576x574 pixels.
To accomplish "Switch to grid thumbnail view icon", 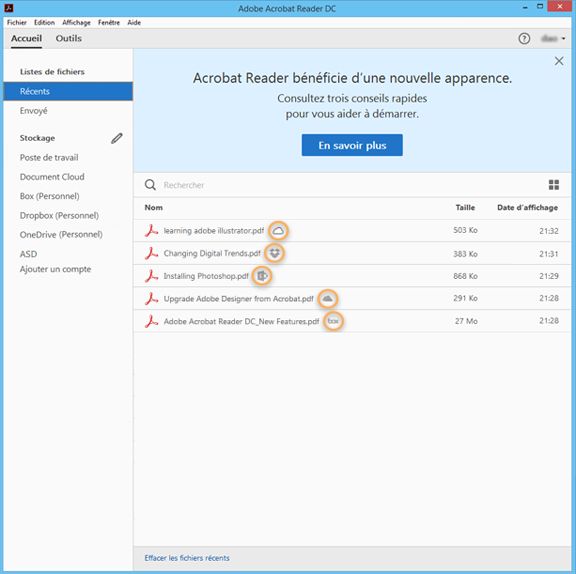I will (554, 185).
